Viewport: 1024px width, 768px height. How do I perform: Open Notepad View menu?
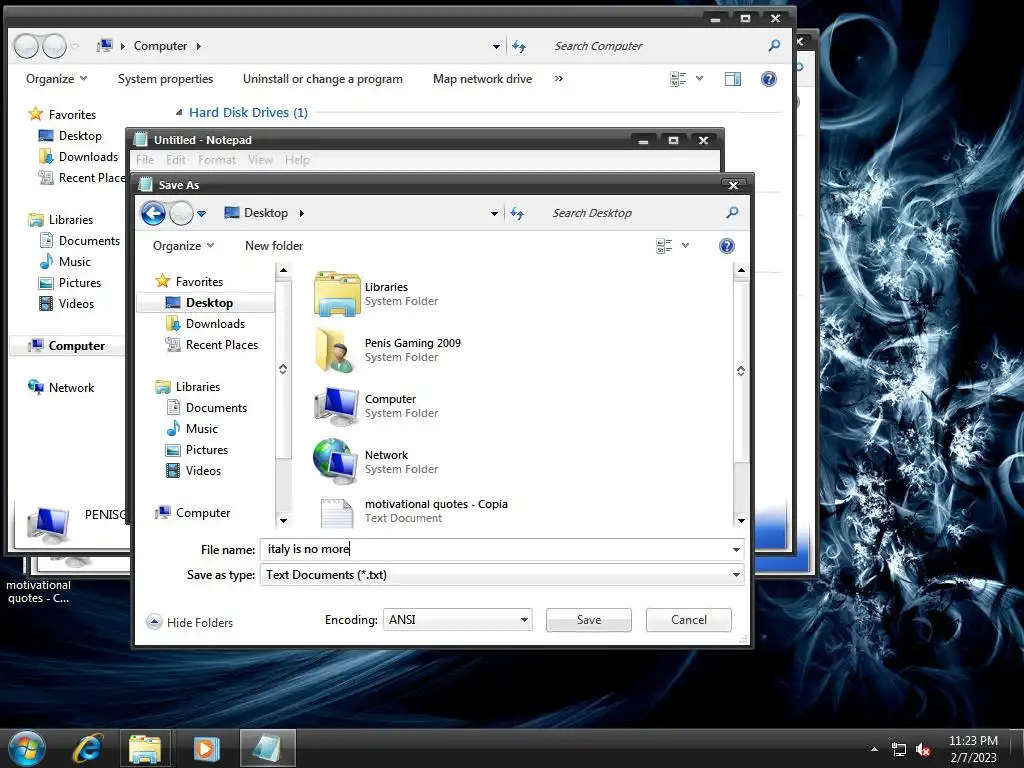(260, 160)
